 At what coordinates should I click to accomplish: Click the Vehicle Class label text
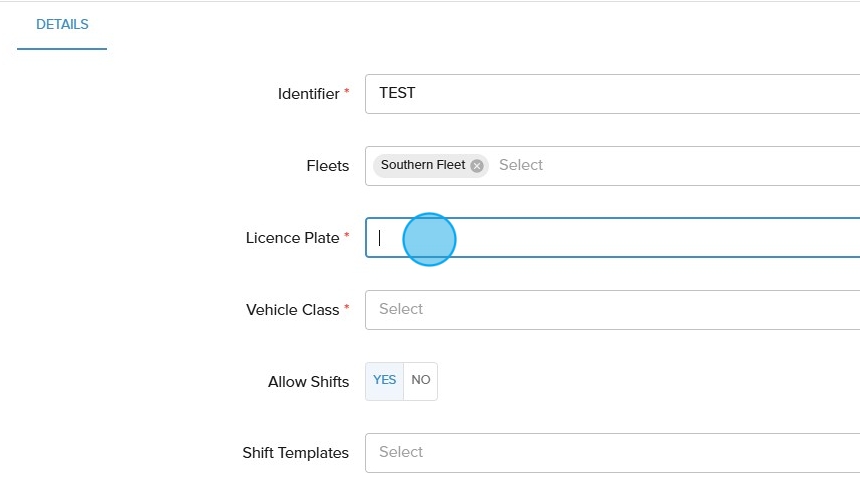tap(292, 310)
